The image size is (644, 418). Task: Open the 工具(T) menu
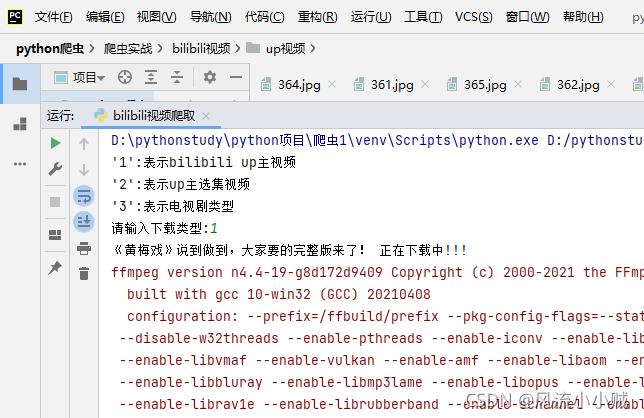click(423, 17)
